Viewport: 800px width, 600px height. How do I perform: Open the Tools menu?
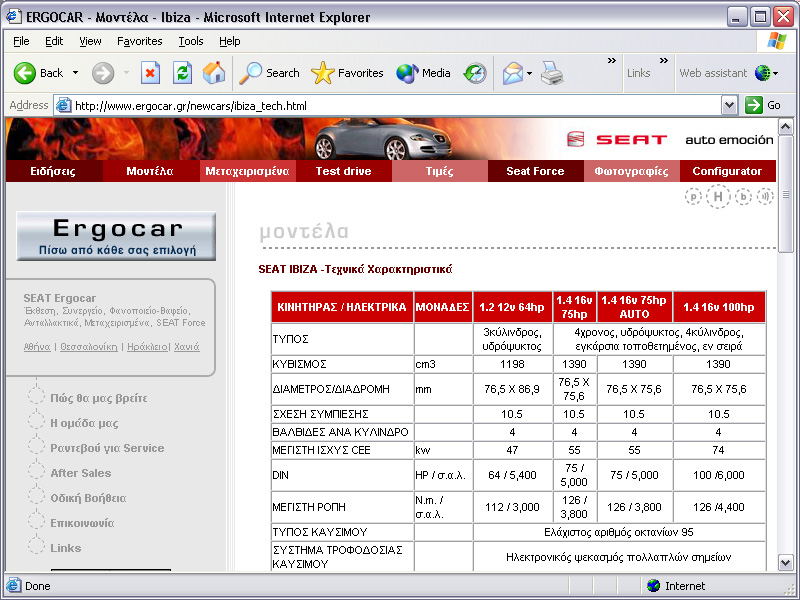point(191,41)
